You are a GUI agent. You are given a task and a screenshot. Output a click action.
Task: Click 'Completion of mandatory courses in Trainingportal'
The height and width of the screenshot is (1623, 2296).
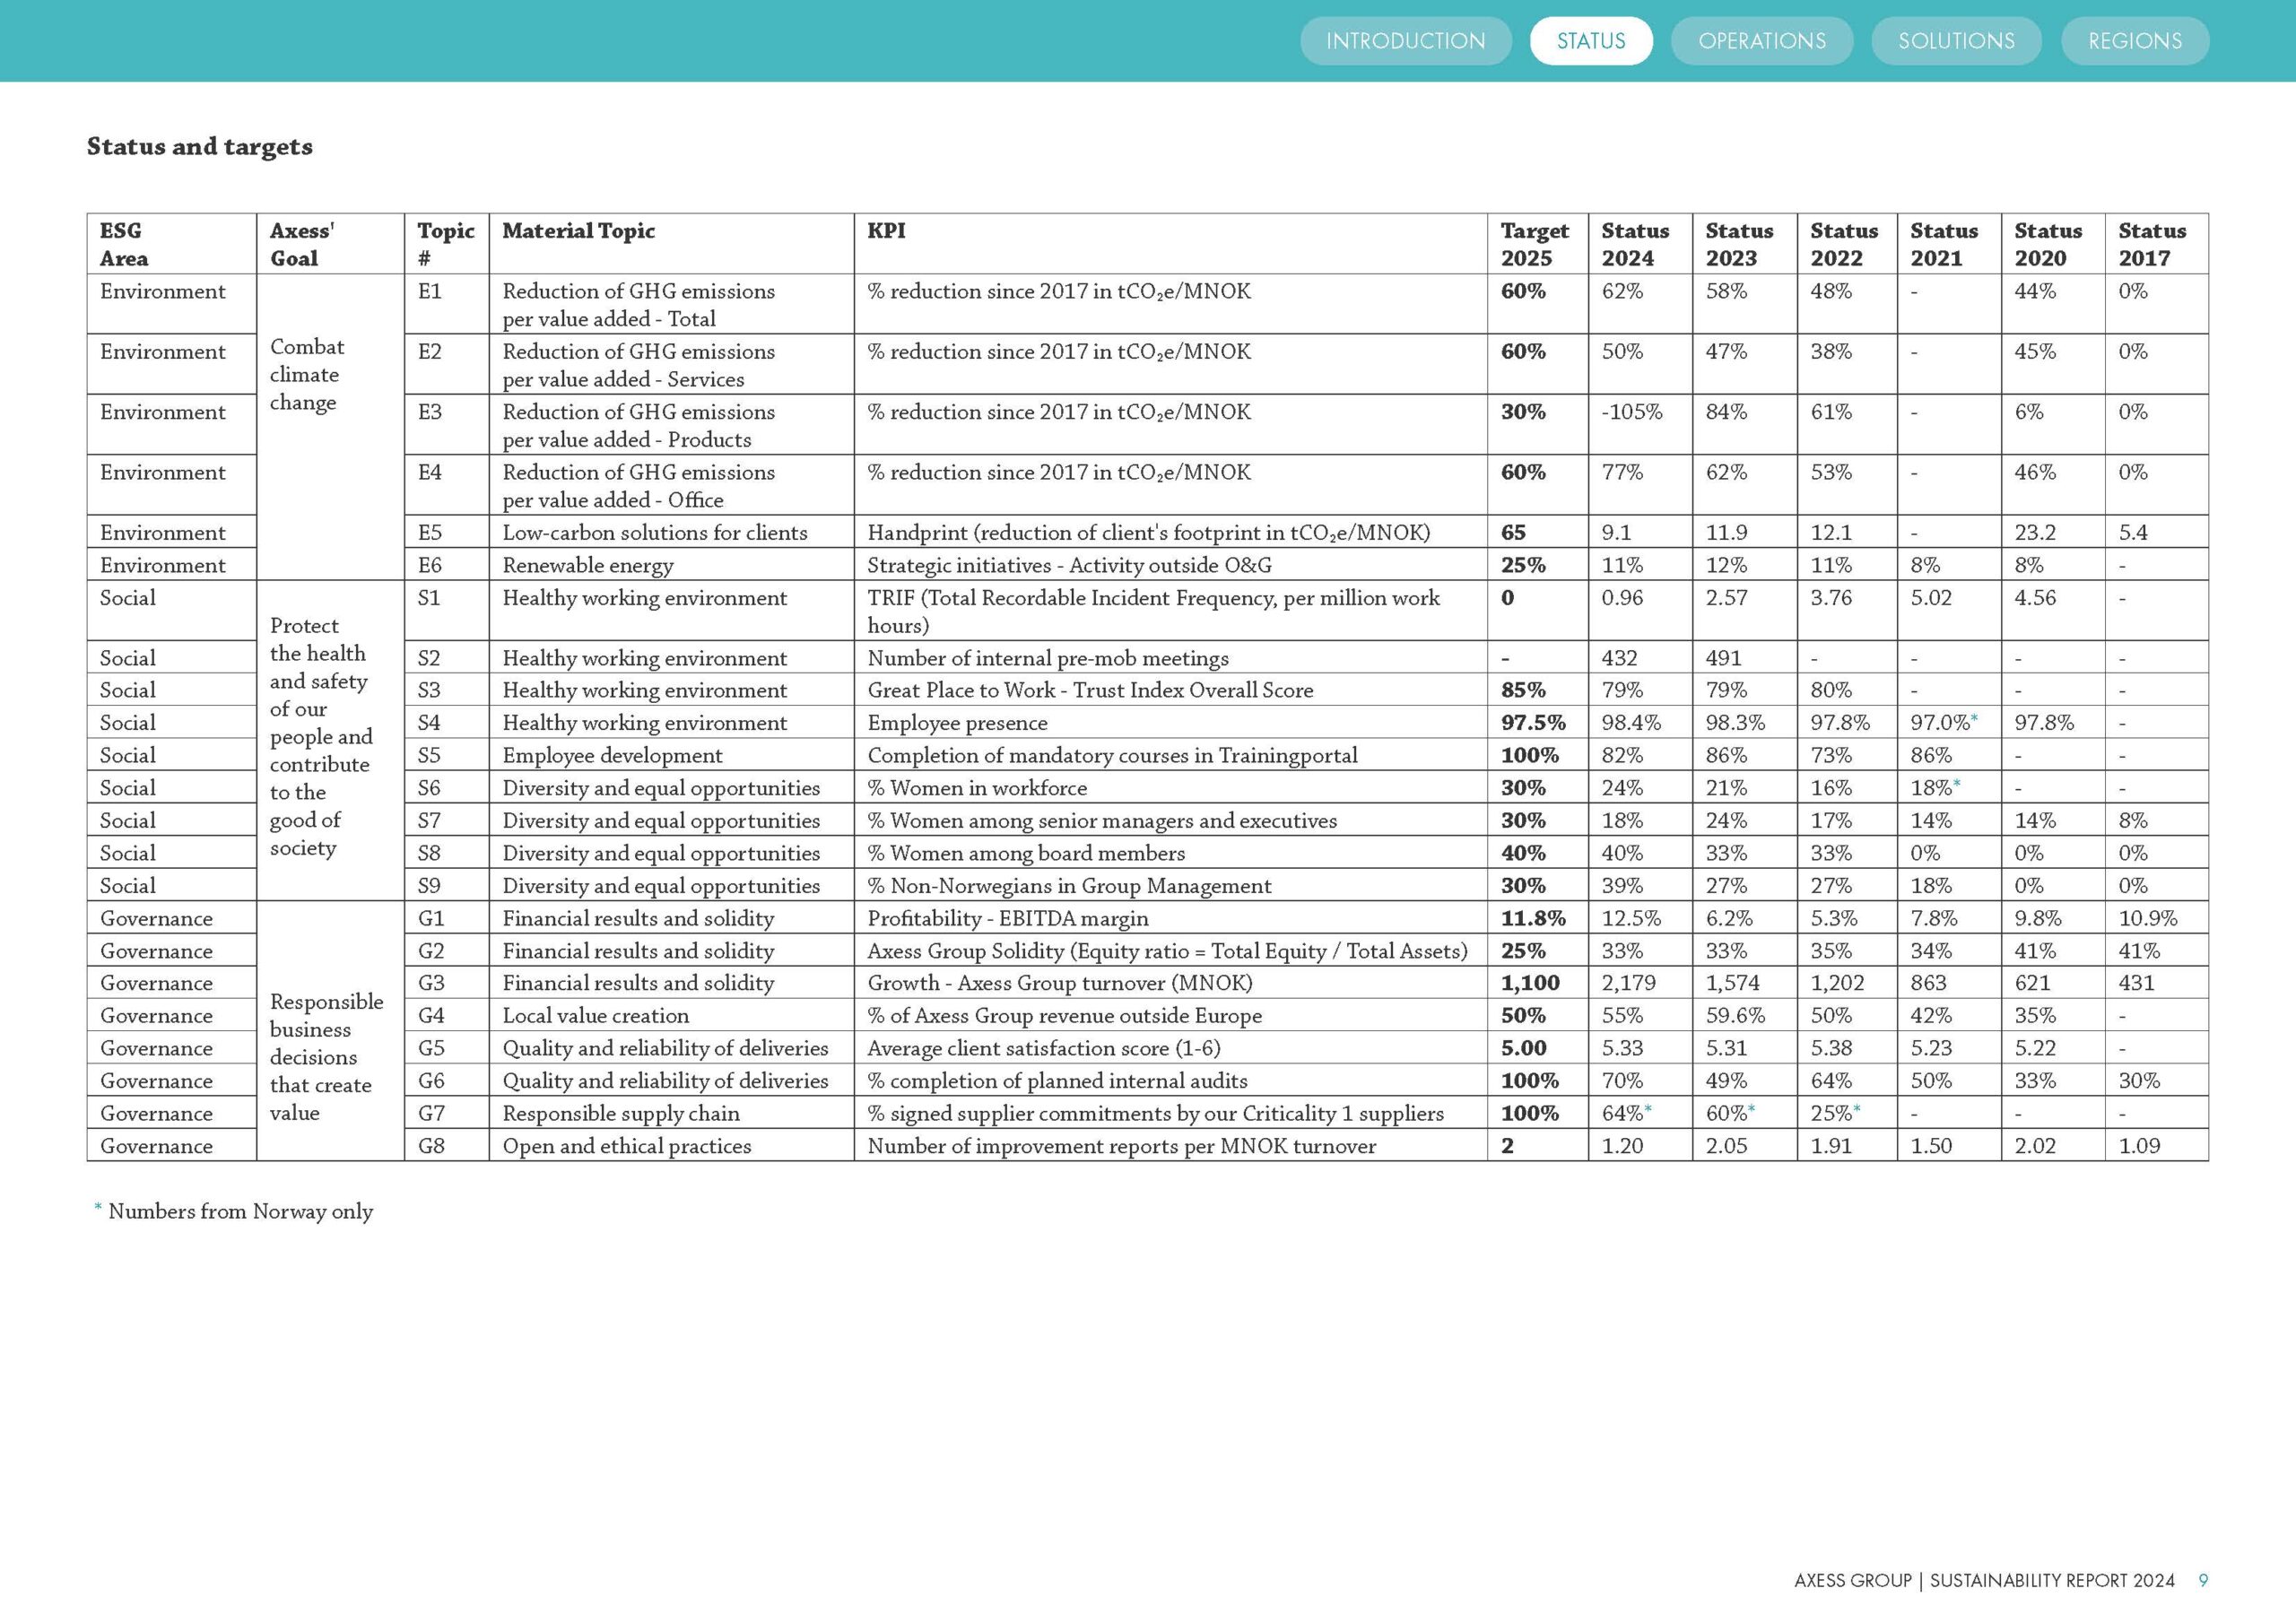pyautogui.click(x=1112, y=756)
